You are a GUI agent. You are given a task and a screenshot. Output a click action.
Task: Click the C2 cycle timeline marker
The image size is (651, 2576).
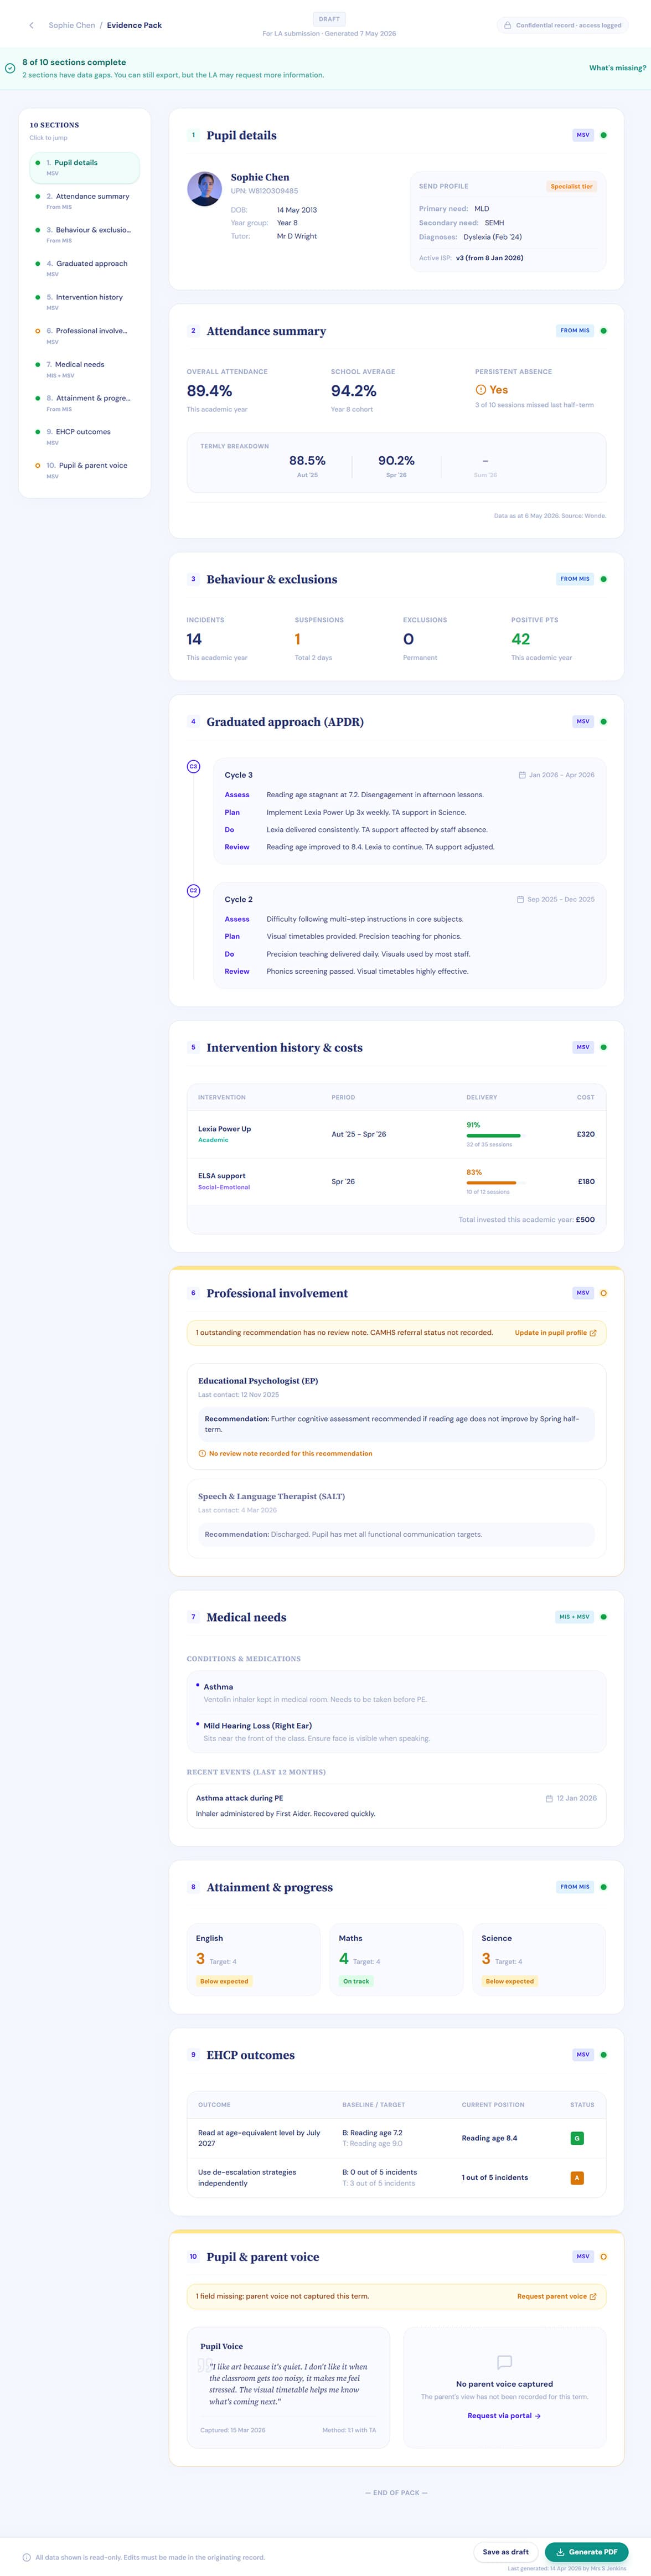[x=194, y=891]
